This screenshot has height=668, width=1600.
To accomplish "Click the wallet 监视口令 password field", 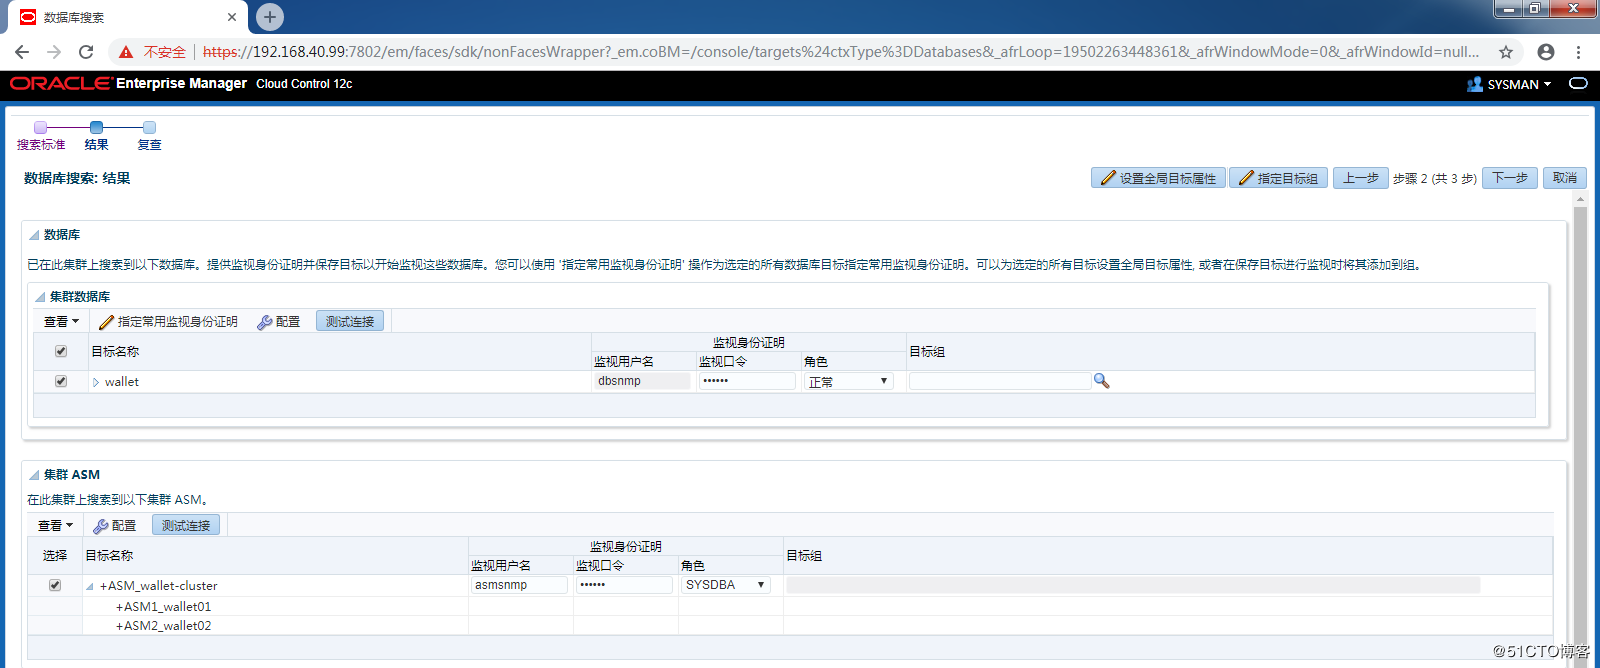I will pyautogui.click(x=747, y=381).
